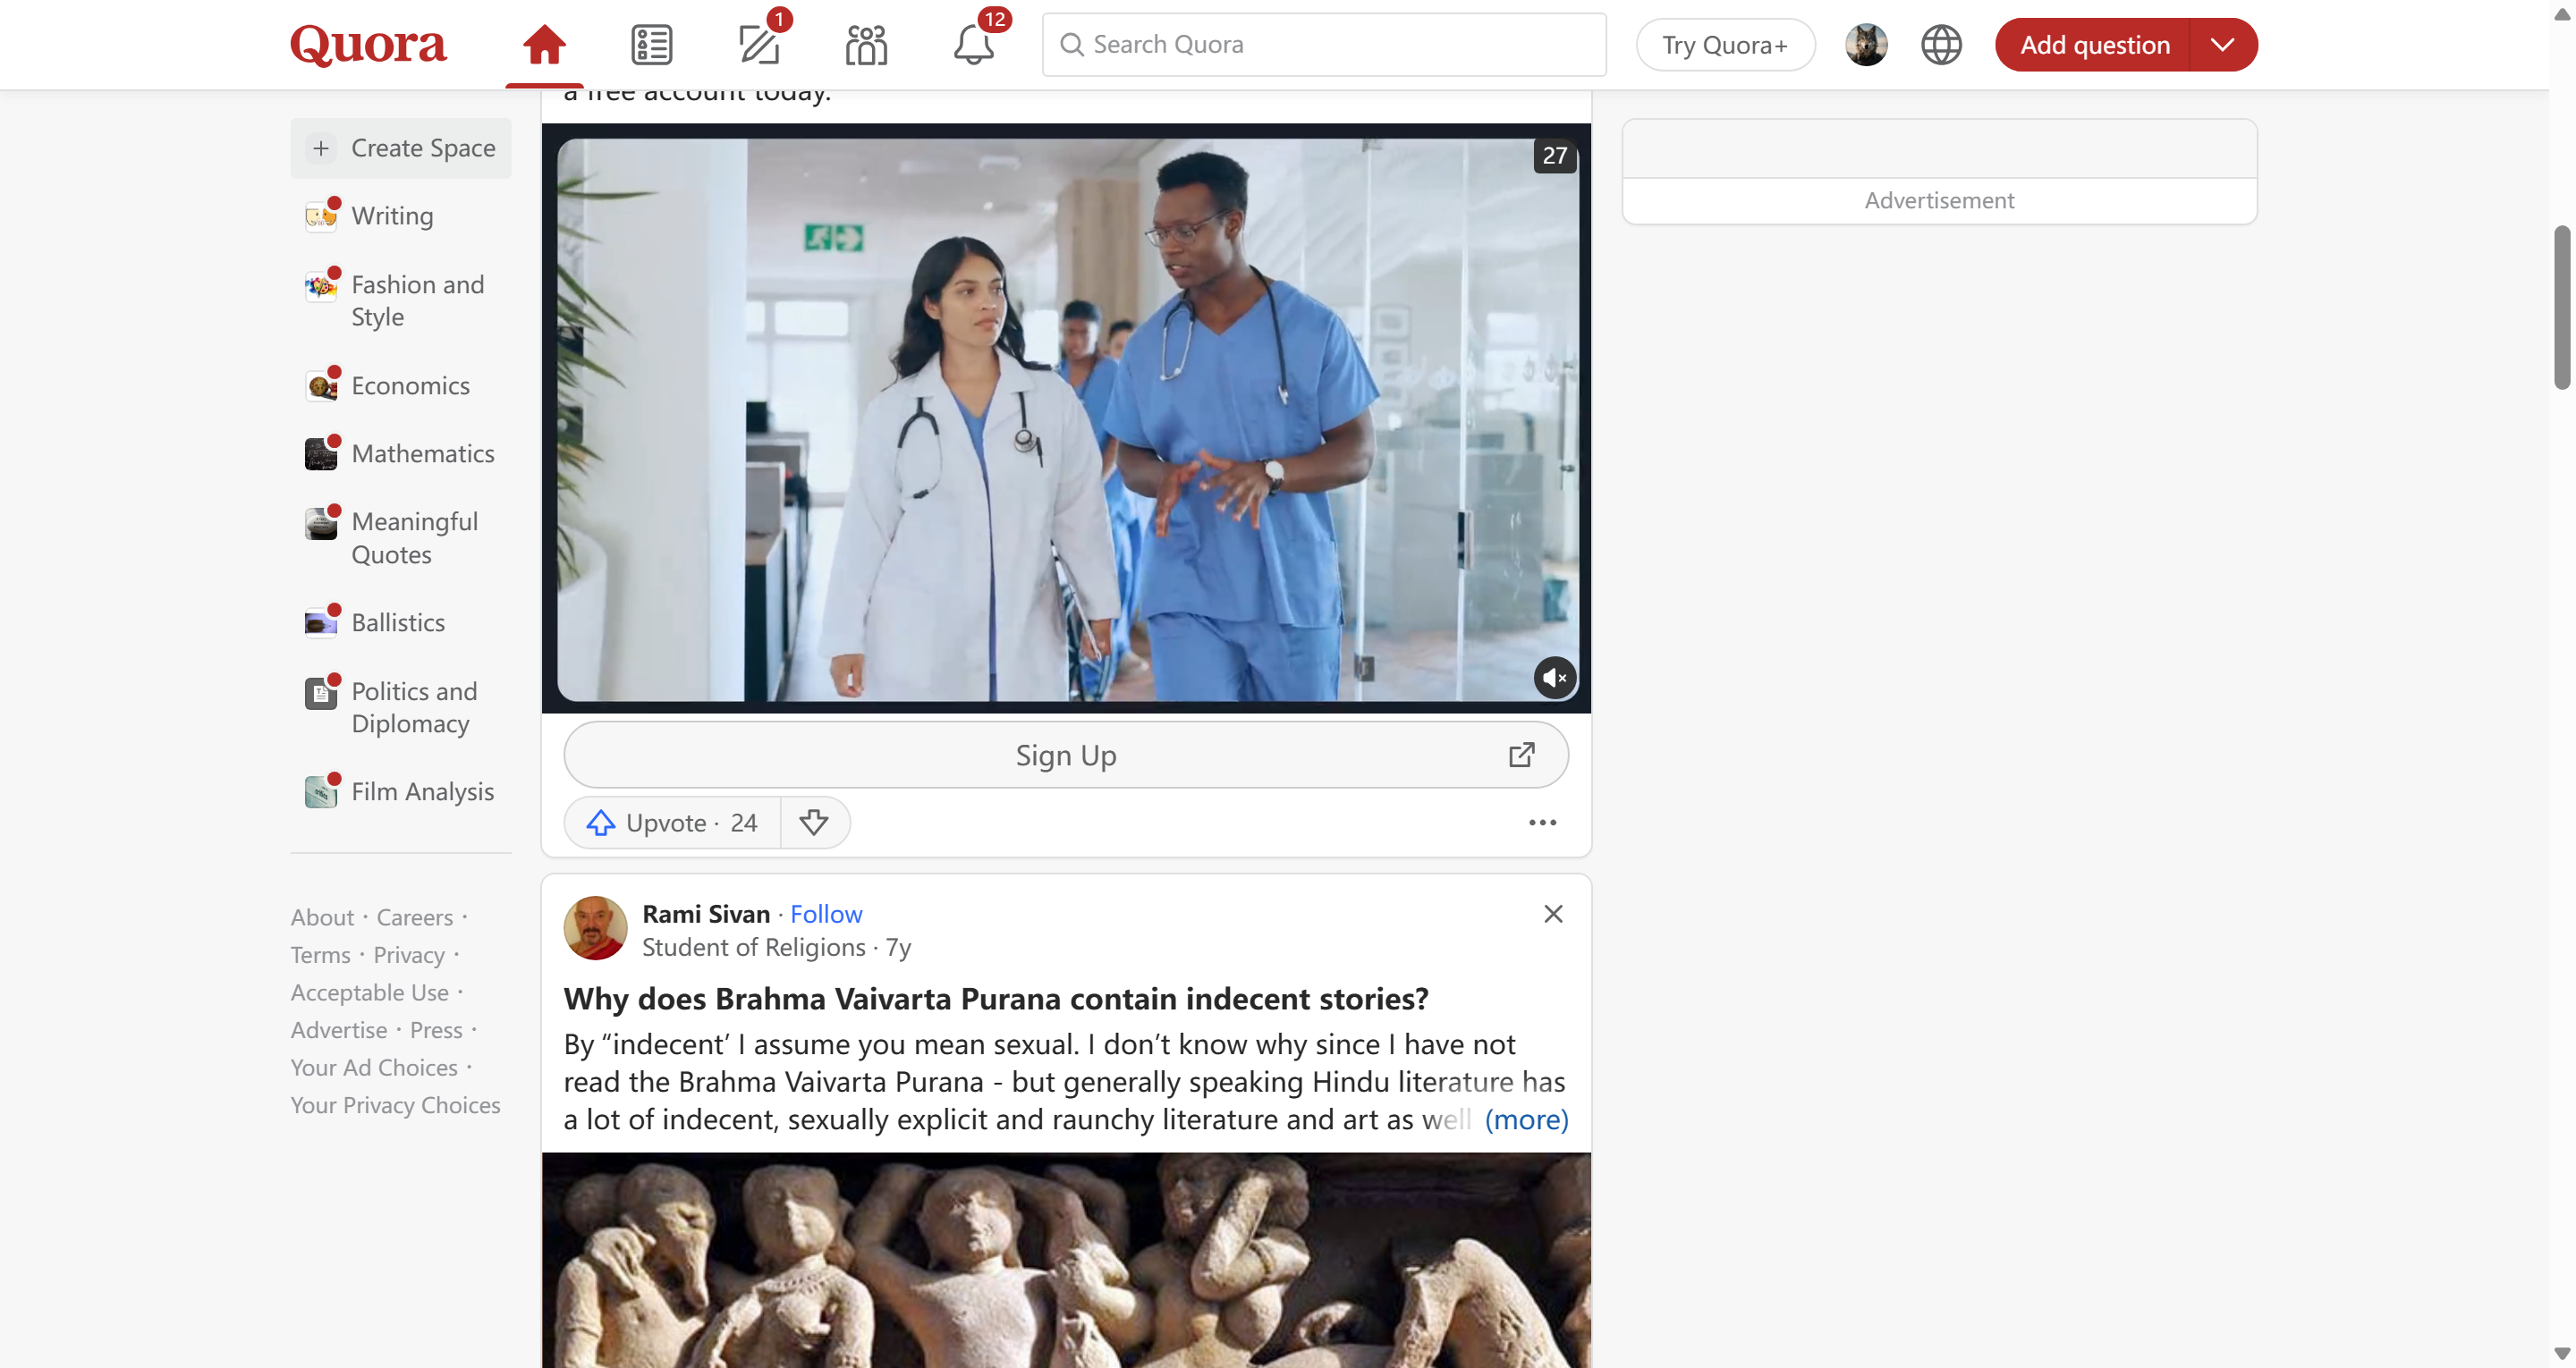
Task: Click the Create Space button
Action: tap(401, 148)
